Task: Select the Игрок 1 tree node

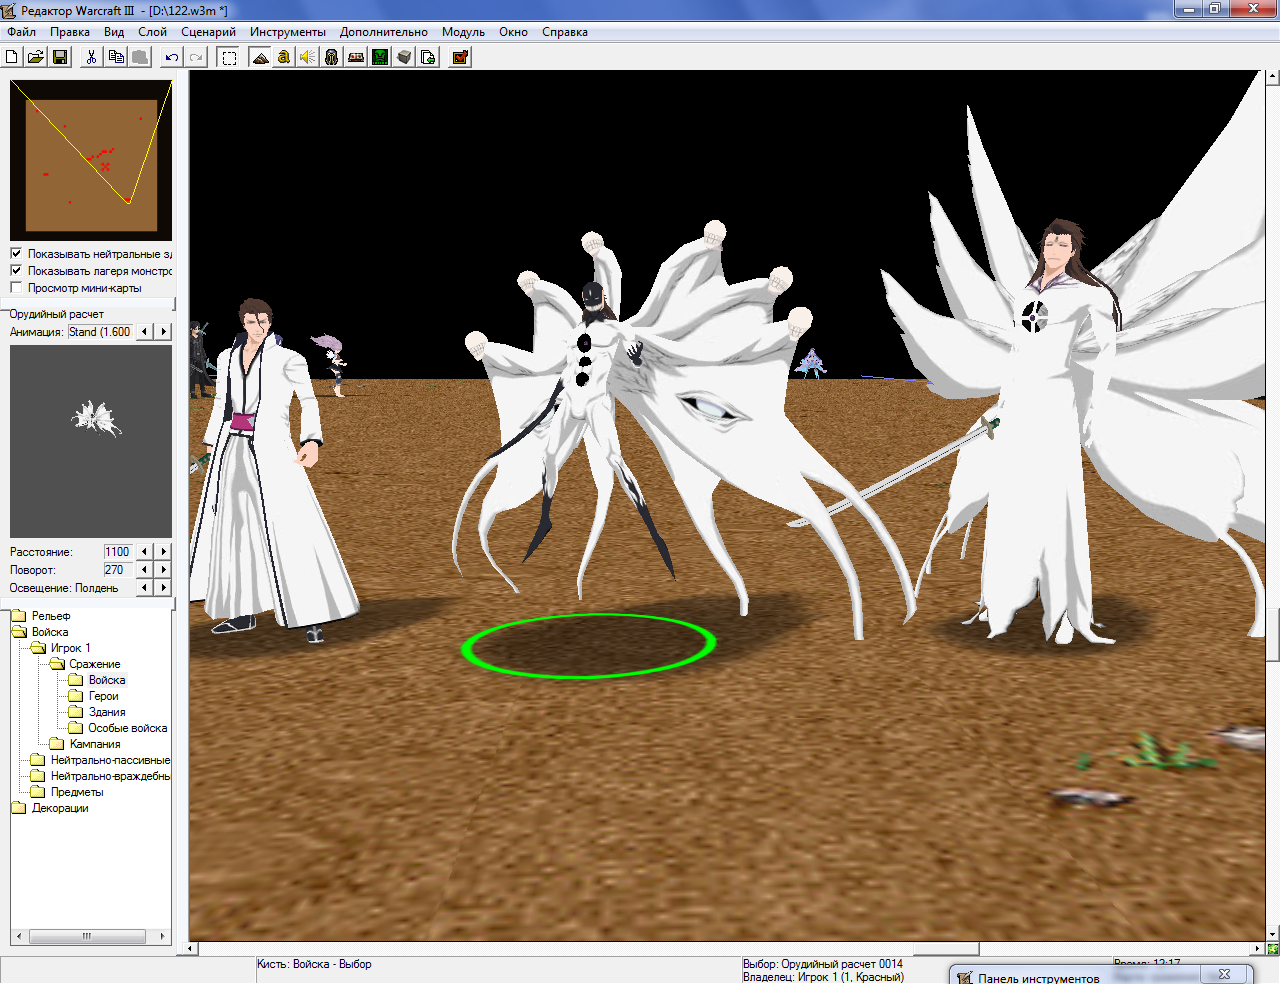Action: coord(70,648)
